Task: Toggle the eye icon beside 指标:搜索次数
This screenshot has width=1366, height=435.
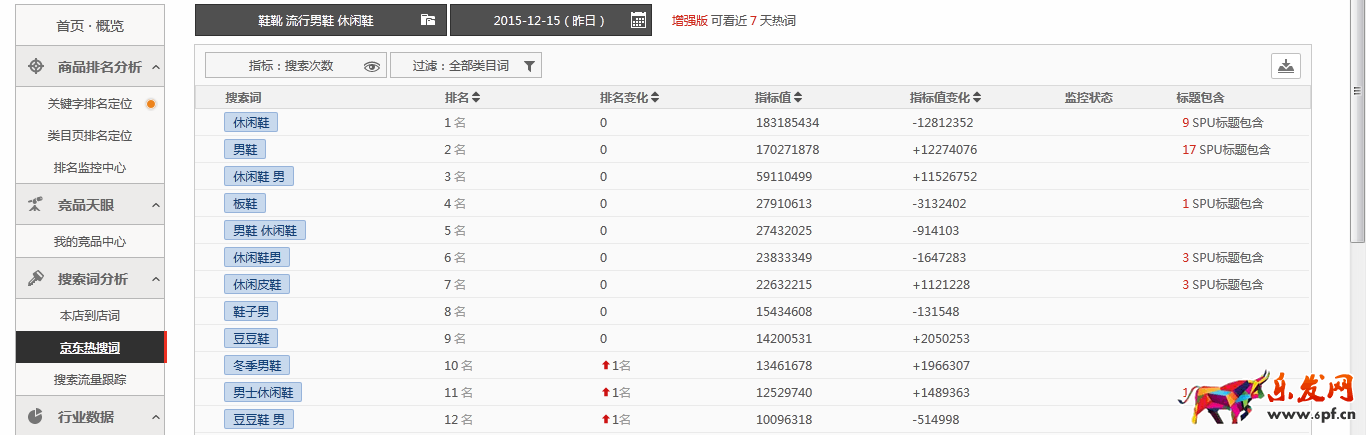Action: [x=372, y=66]
